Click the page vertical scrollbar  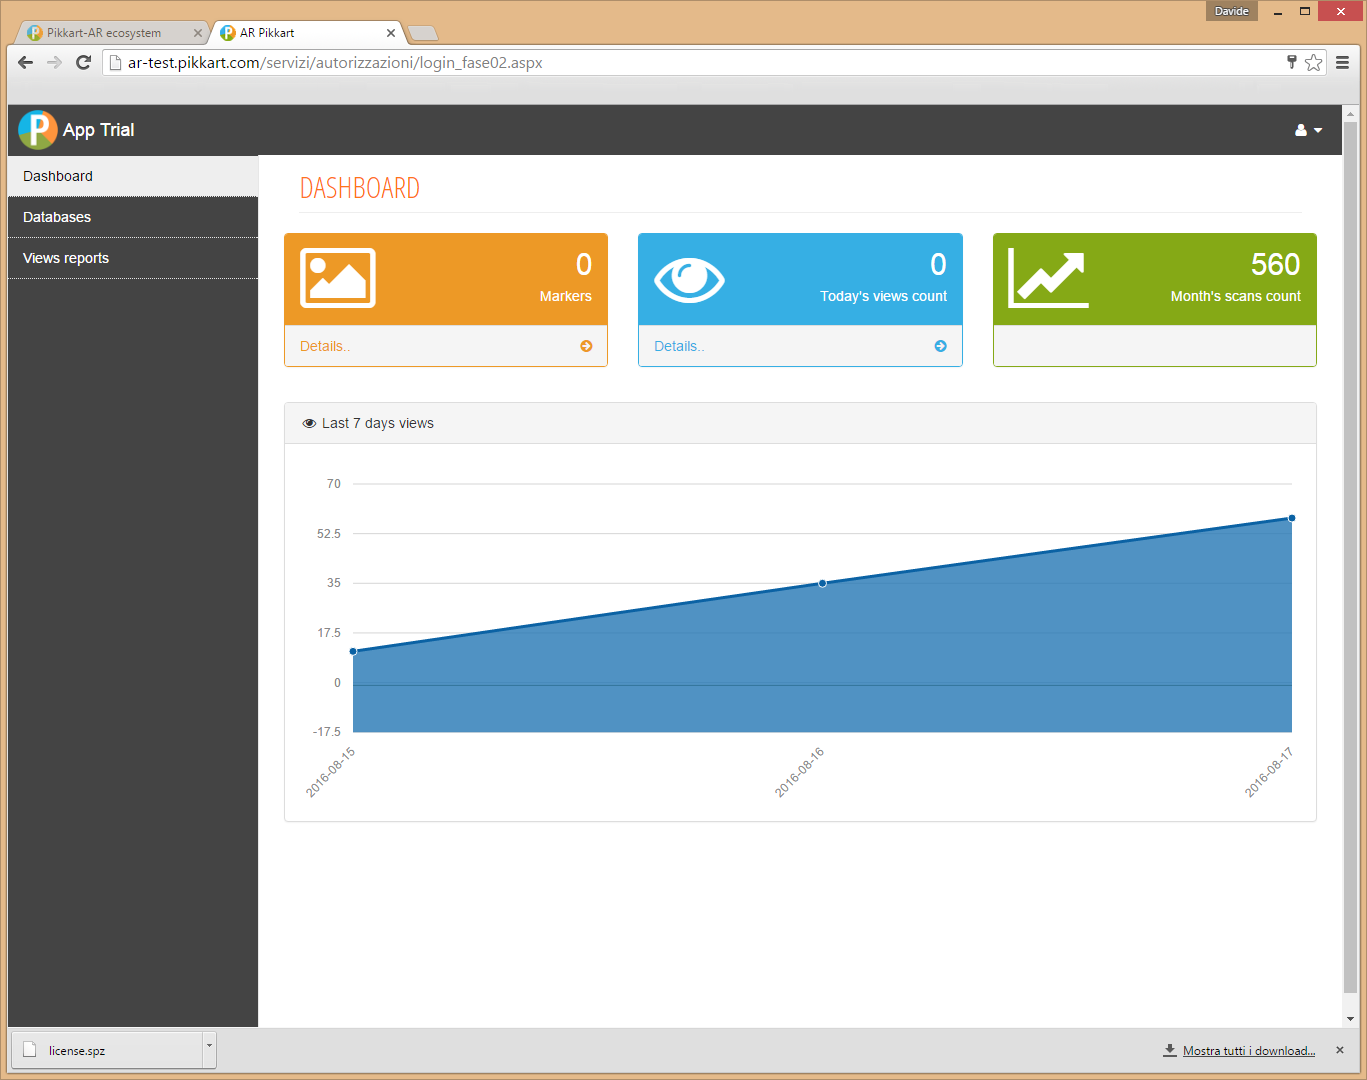(x=1350, y=558)
